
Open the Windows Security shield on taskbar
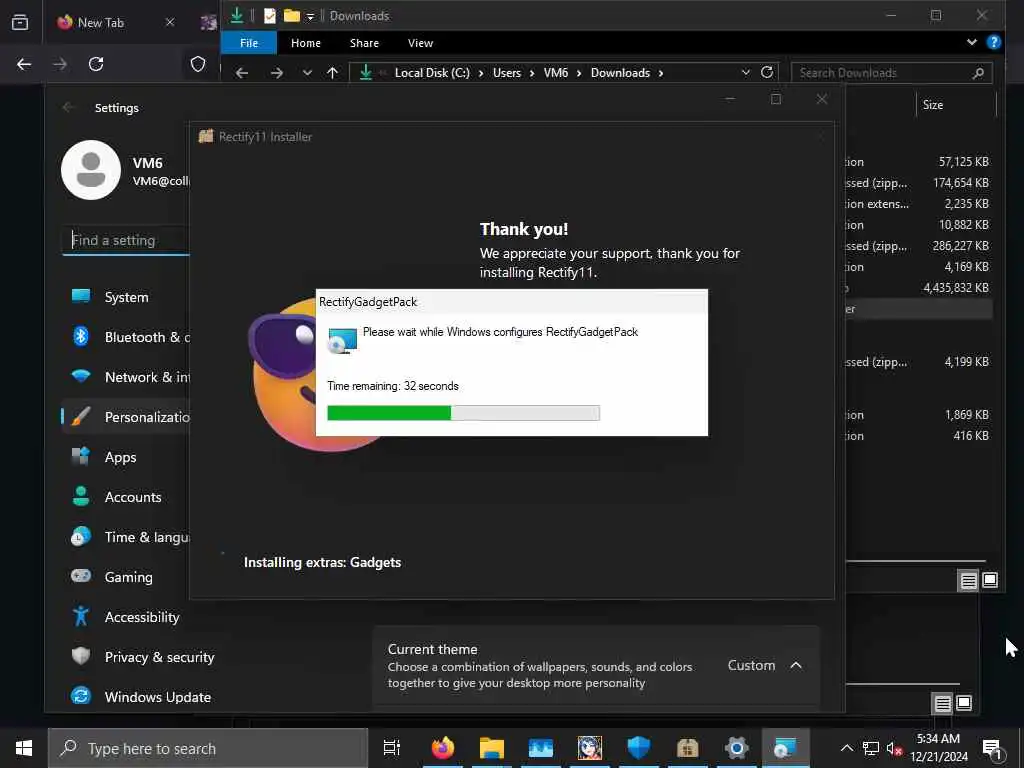(x=639, y=748)
